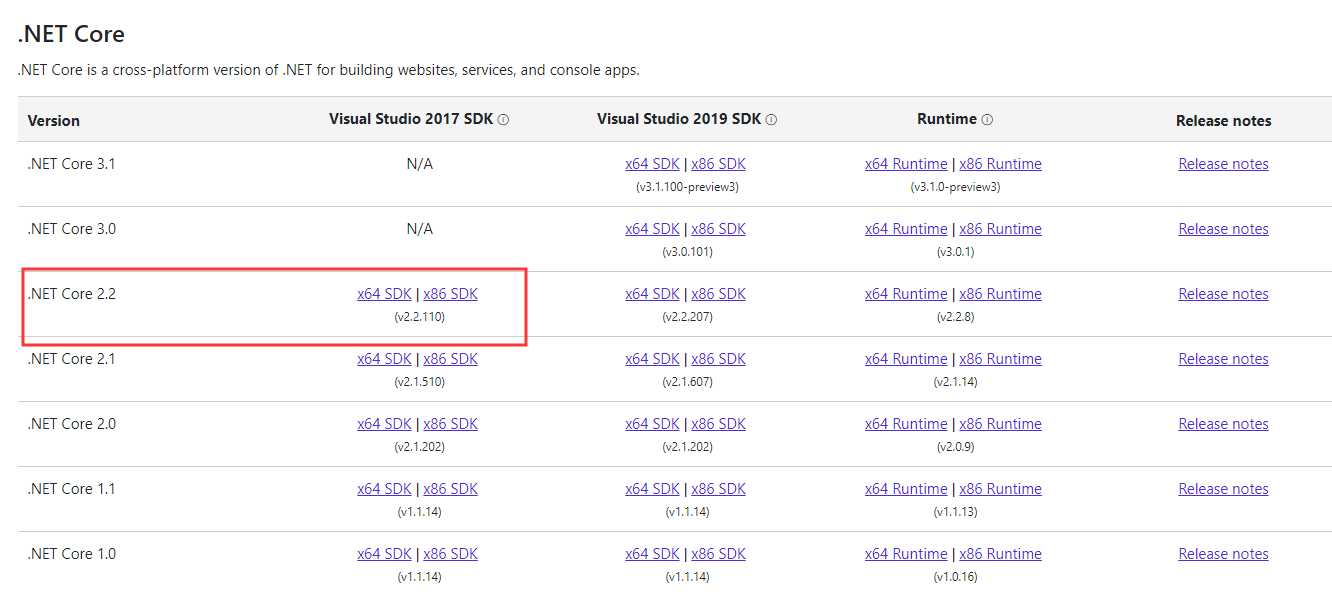Download .NET Core 1.1 x86 SDK for VS 2017

450,489
